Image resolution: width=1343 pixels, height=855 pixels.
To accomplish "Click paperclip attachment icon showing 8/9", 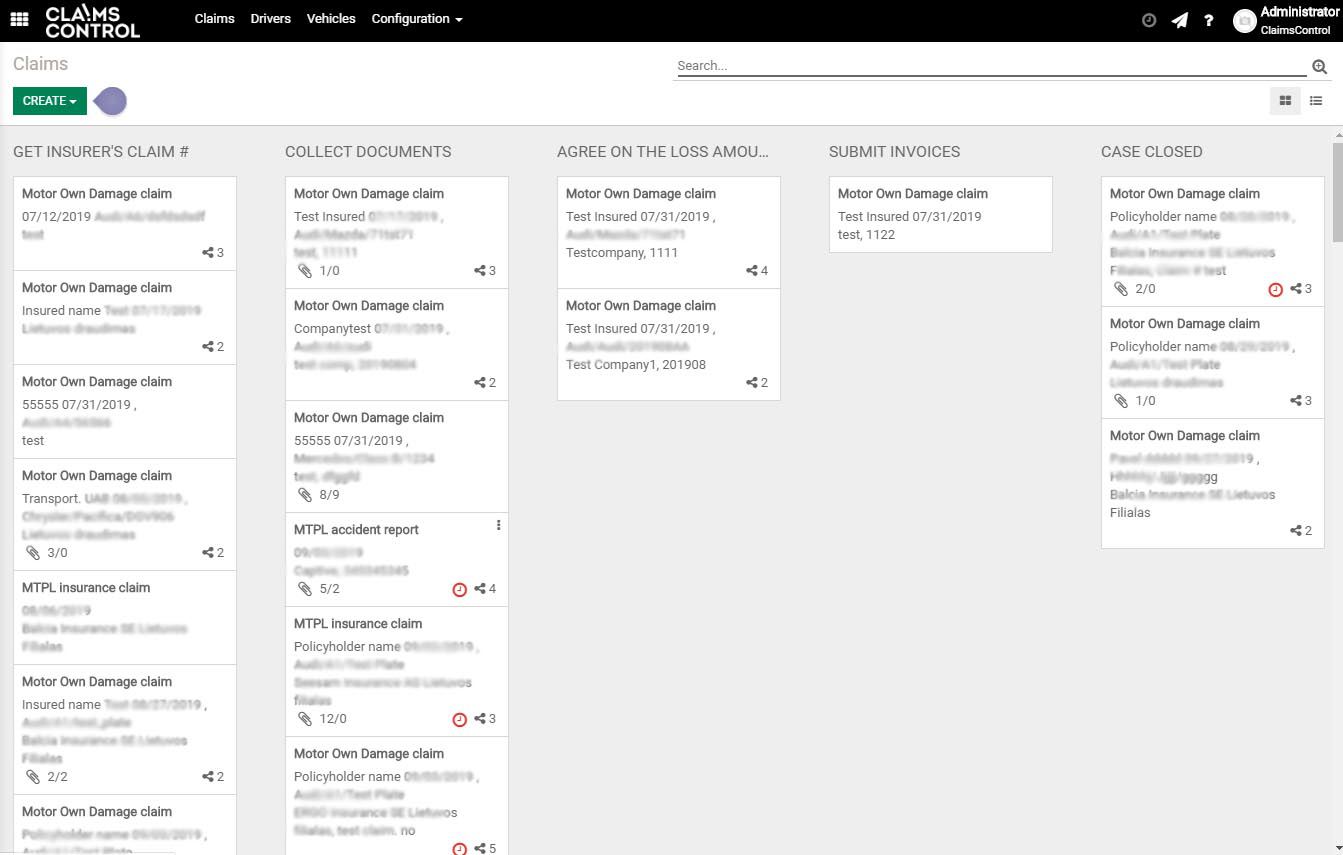I will [x=305, y=495].
